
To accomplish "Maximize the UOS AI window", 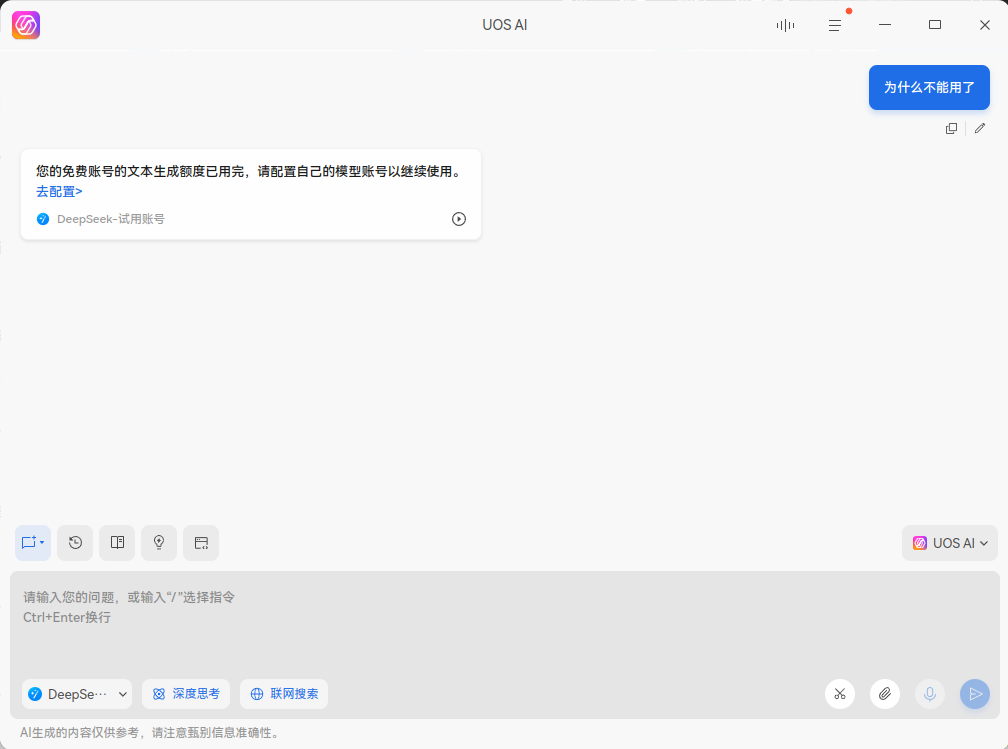I will 935,25.
